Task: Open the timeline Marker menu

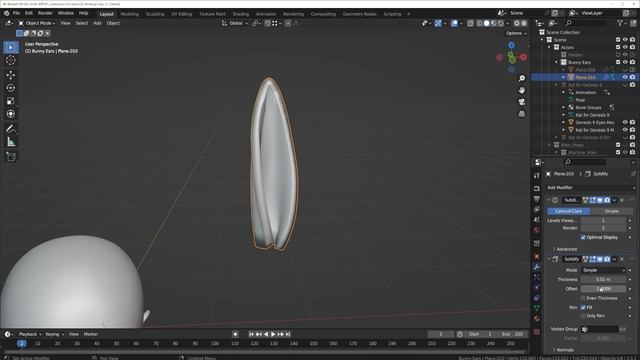Action: 91,334
